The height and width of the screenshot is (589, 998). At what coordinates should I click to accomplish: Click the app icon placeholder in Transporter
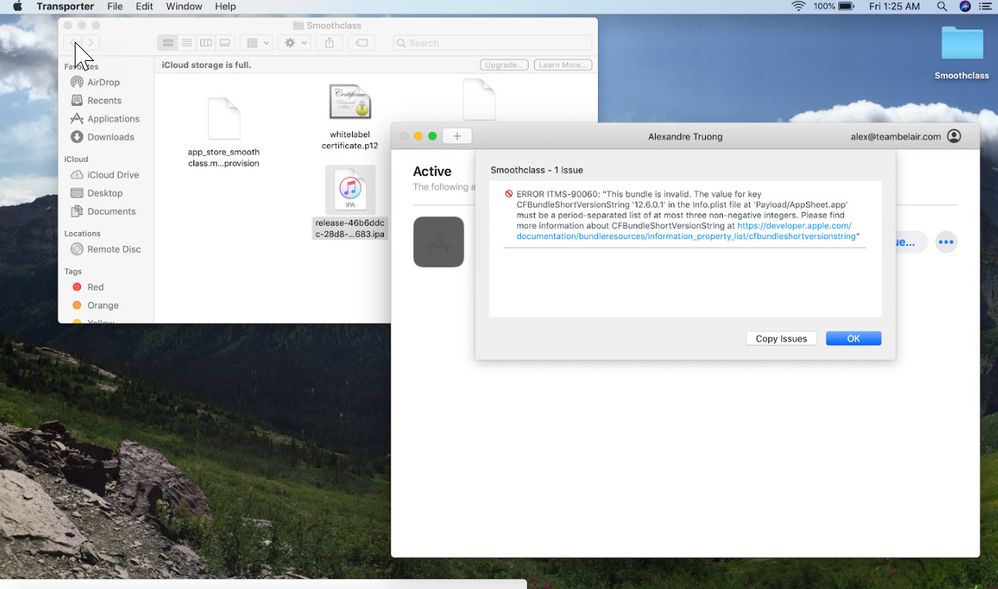click(x=439, y=242)
